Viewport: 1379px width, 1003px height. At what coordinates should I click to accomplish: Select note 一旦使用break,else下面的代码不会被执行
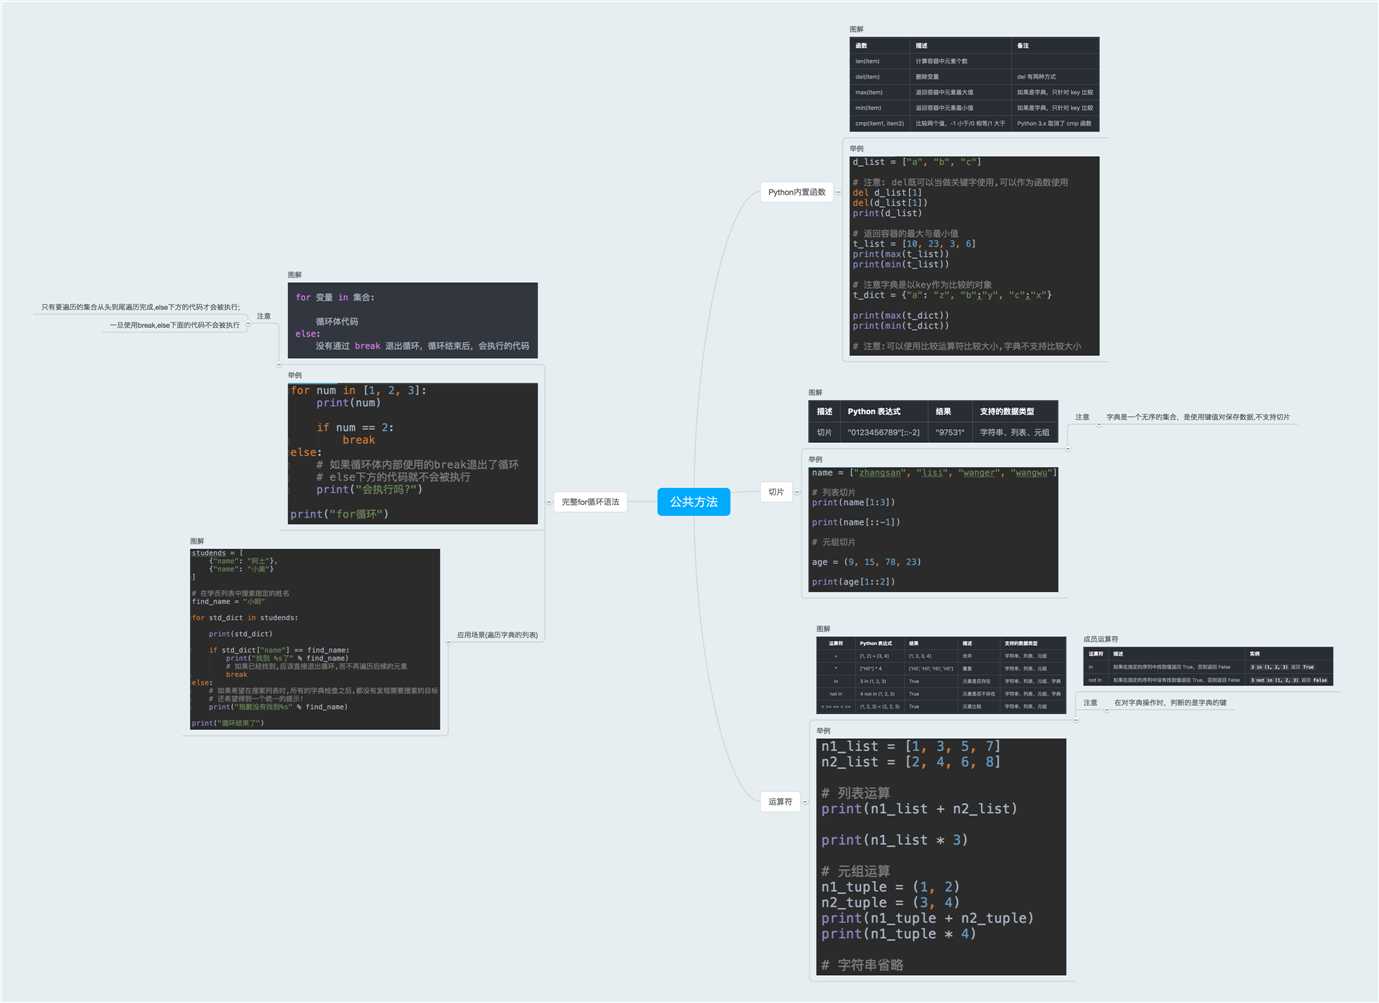[x=174, y=325]
